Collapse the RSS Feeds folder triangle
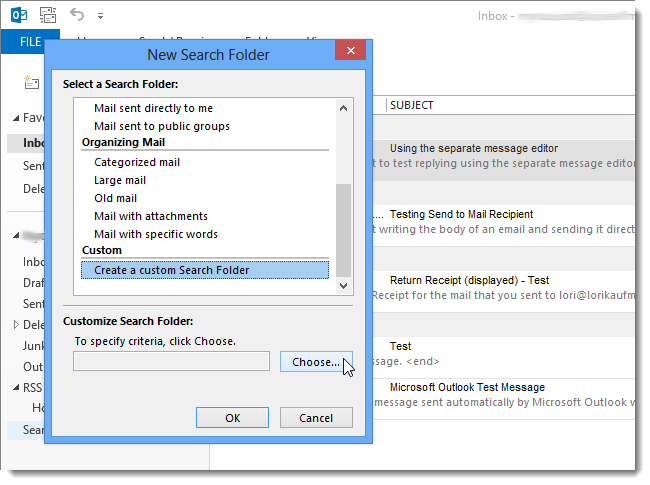The image size is (650, 485). point(16,388)
